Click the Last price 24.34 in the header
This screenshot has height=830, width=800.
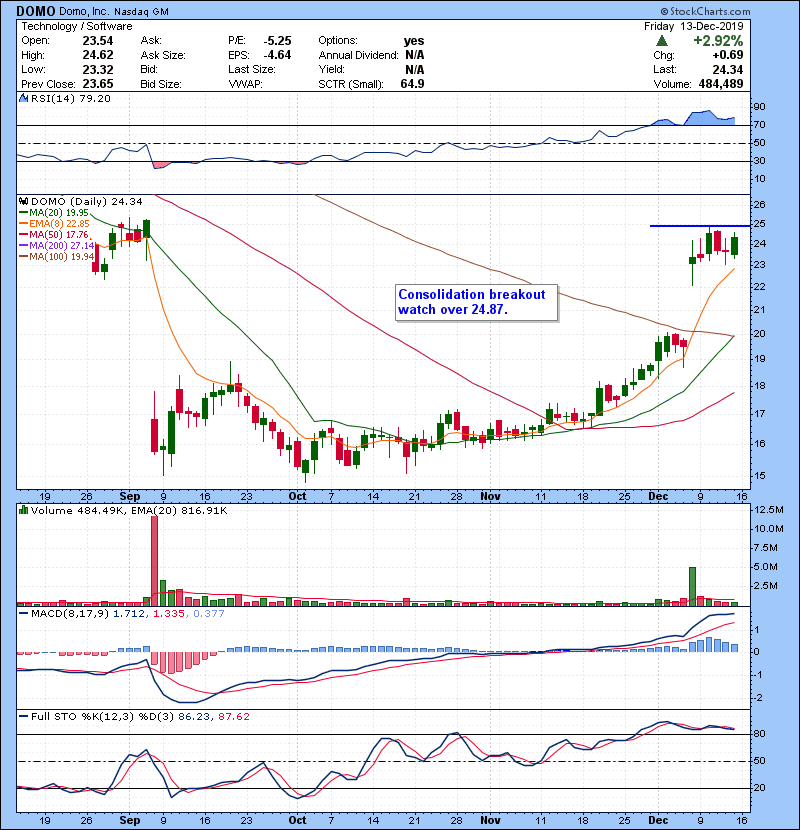click(728, 69)
